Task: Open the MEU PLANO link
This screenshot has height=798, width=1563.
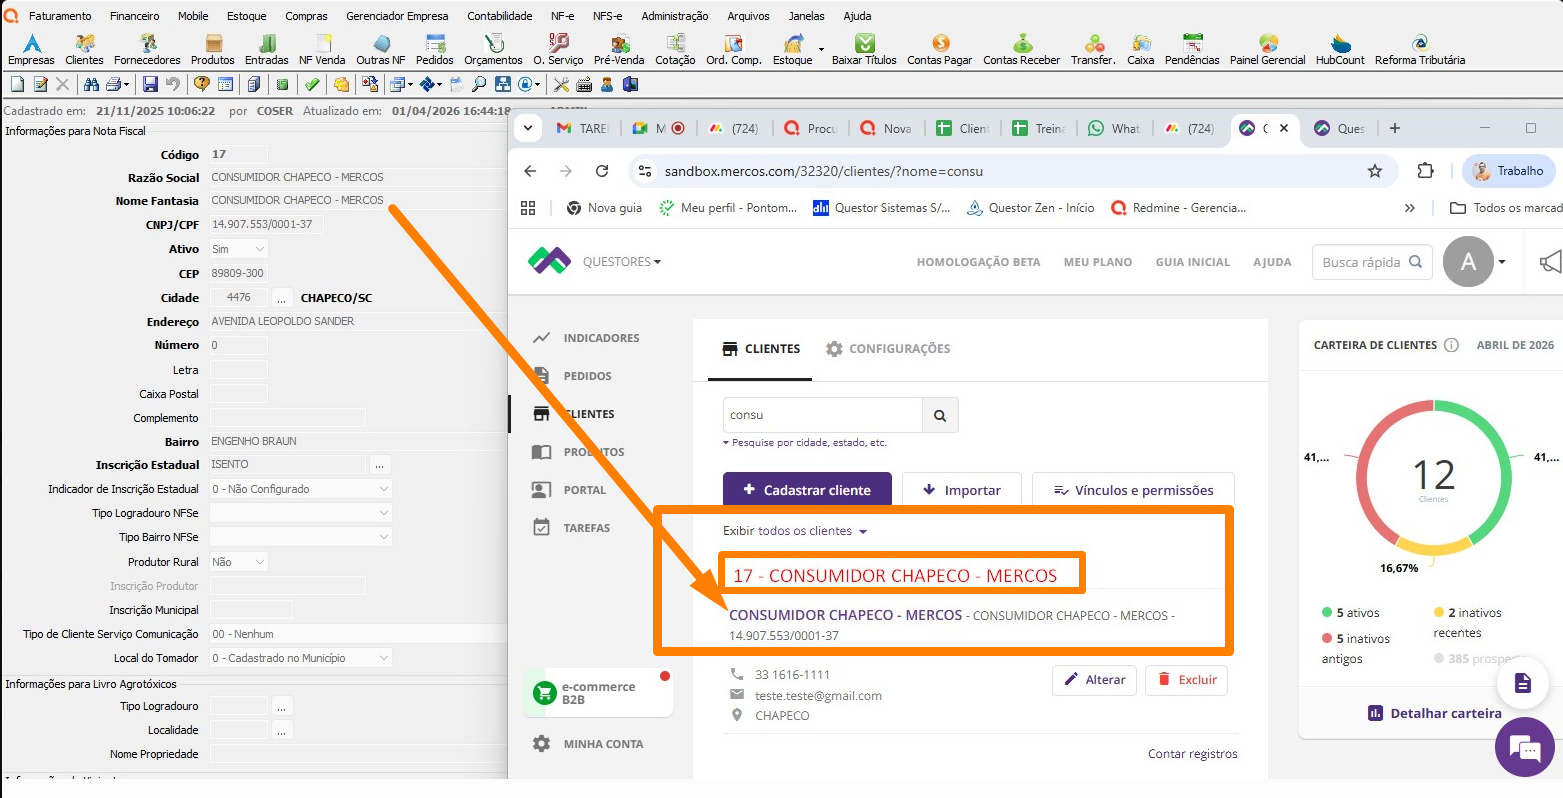Action: (1098, 262)
